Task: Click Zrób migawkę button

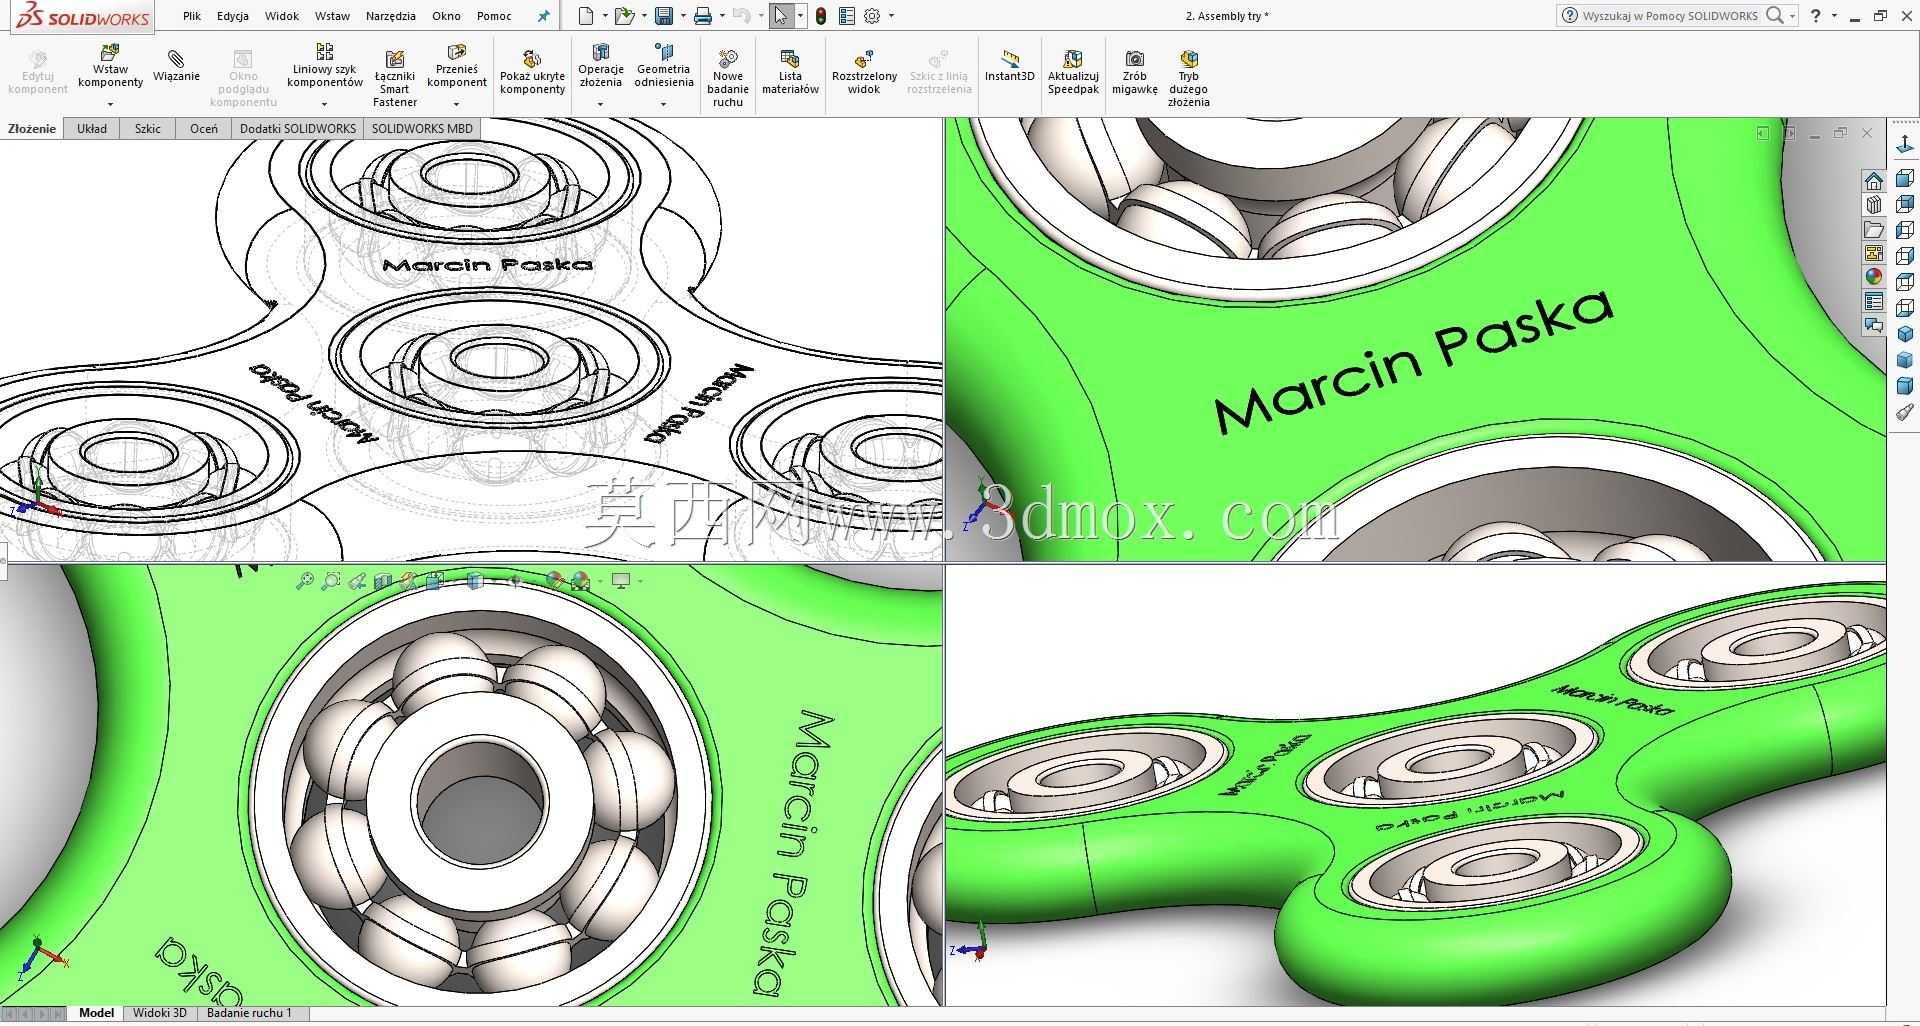Action: pos(1134,73)
